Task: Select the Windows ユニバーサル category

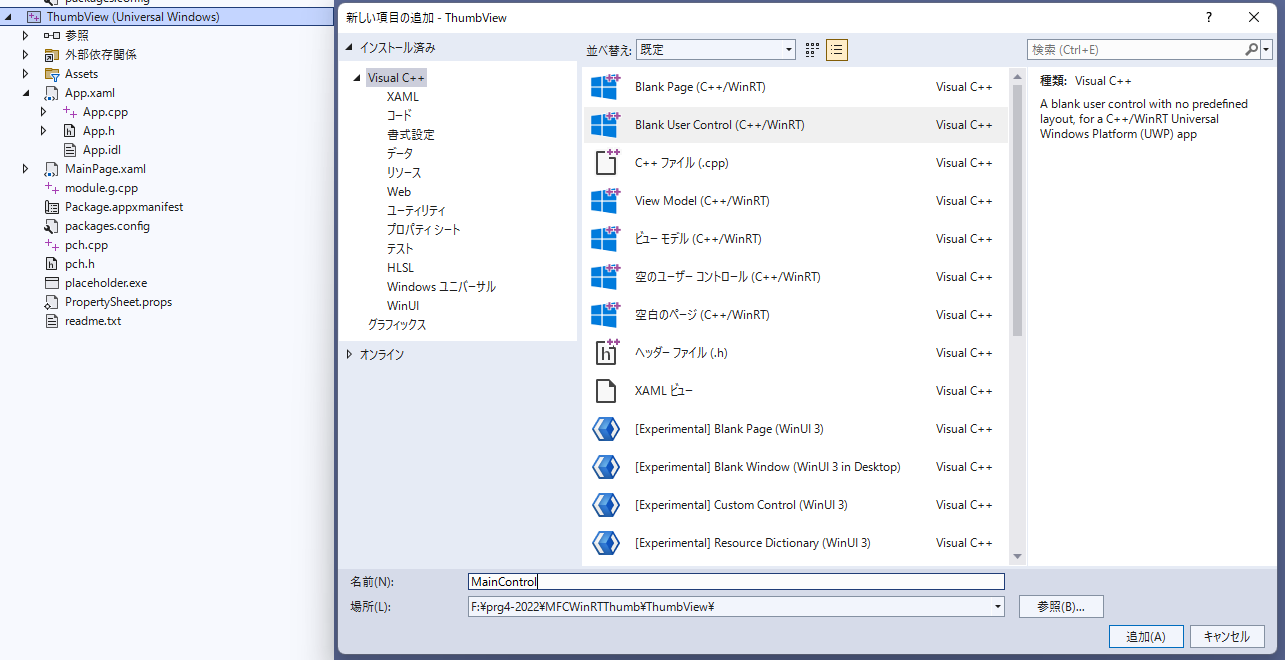Action: click(x=441, y=287)
